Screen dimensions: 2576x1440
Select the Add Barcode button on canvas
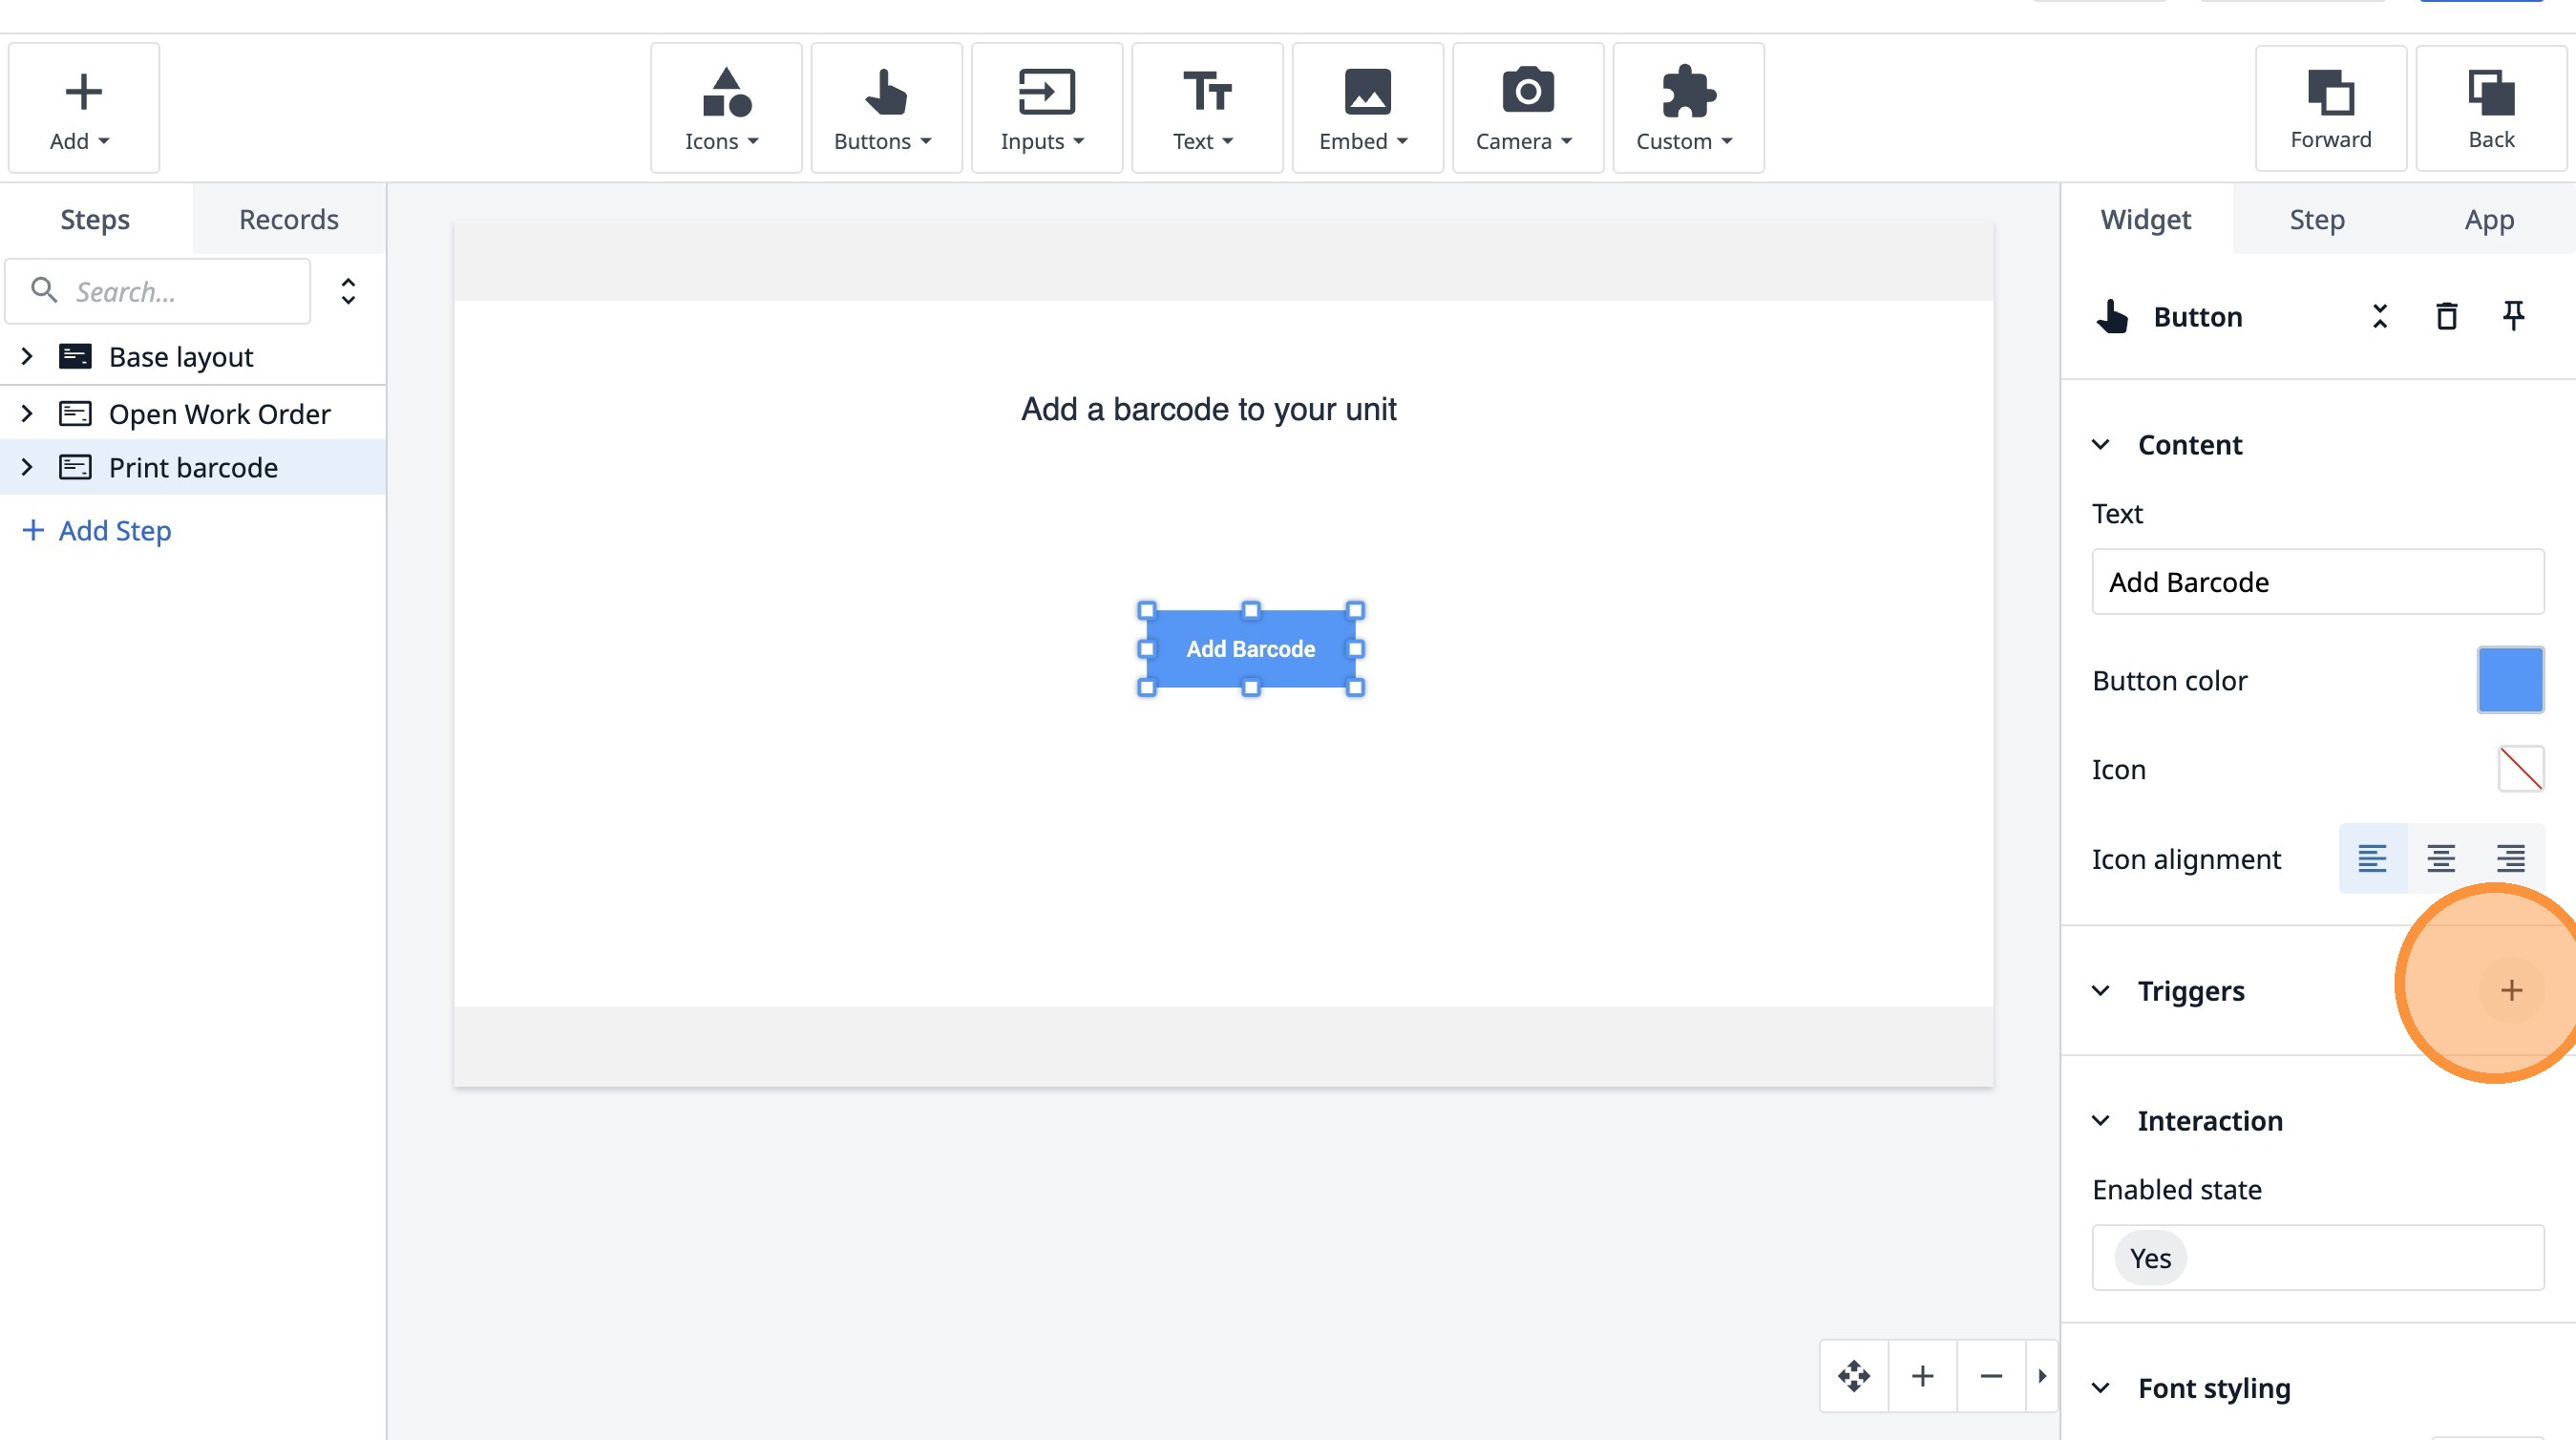click(1251, 649)
